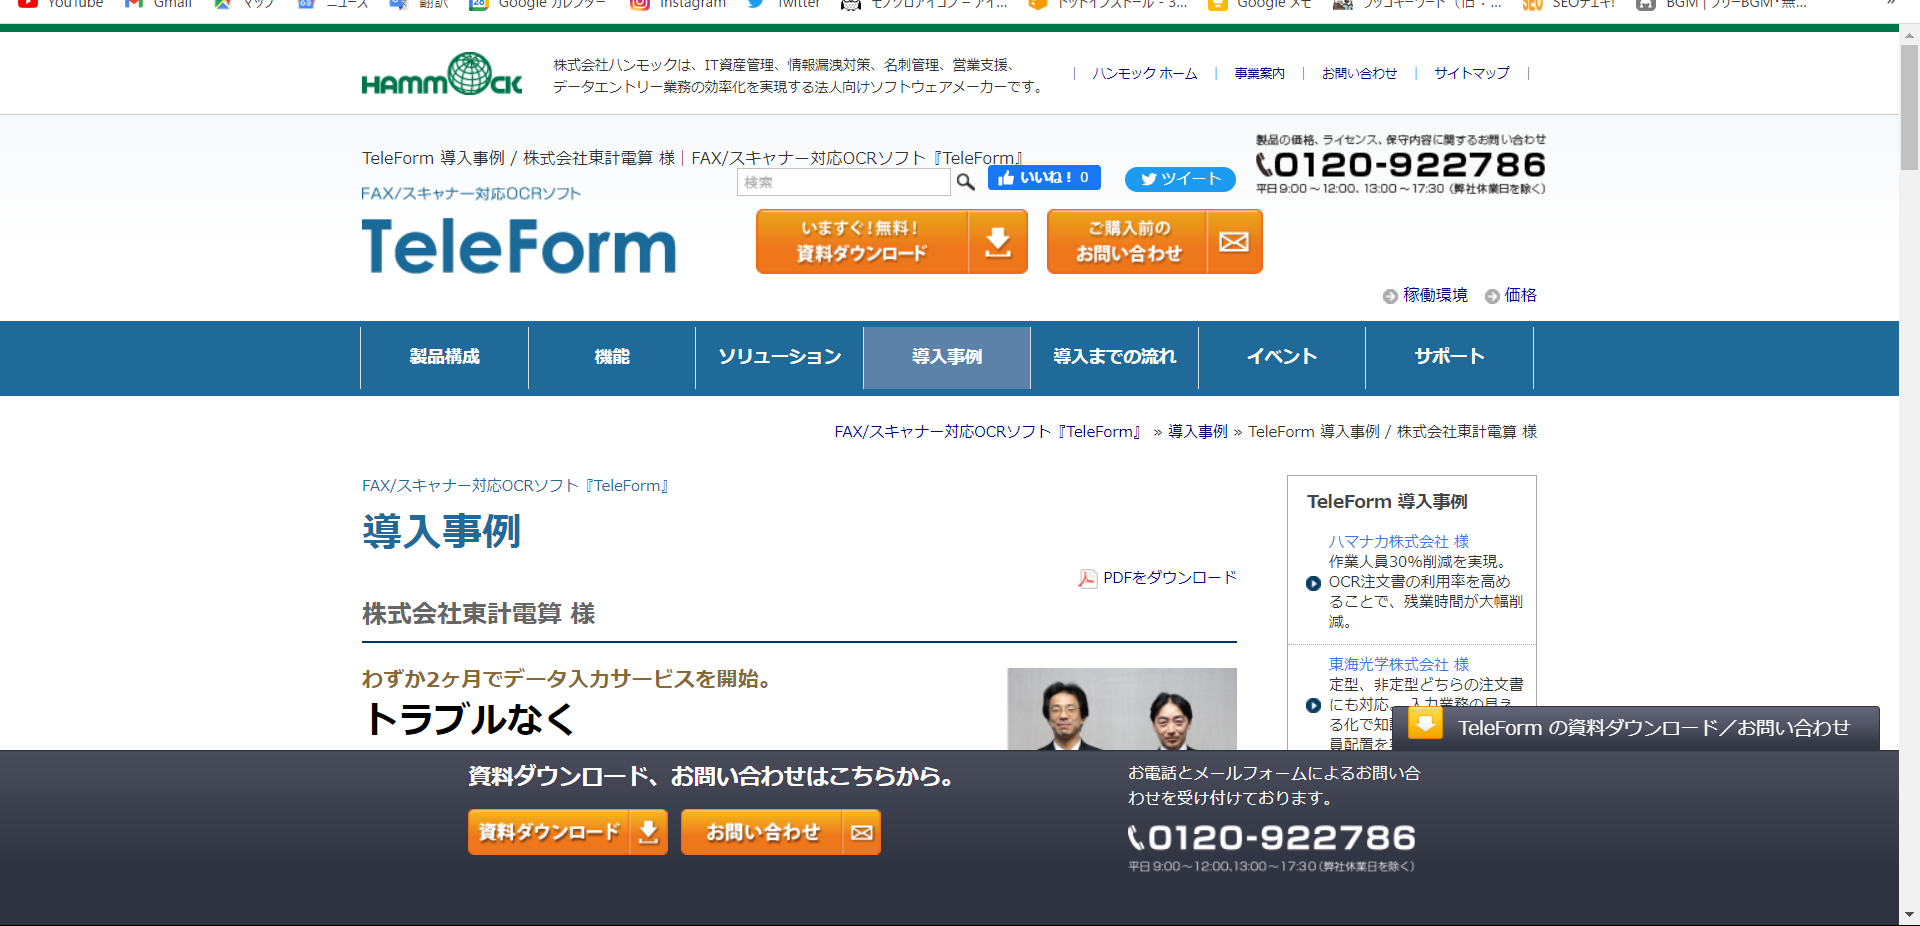Open the ハマナカ株式会社 様 case study link

(1398, 541)
